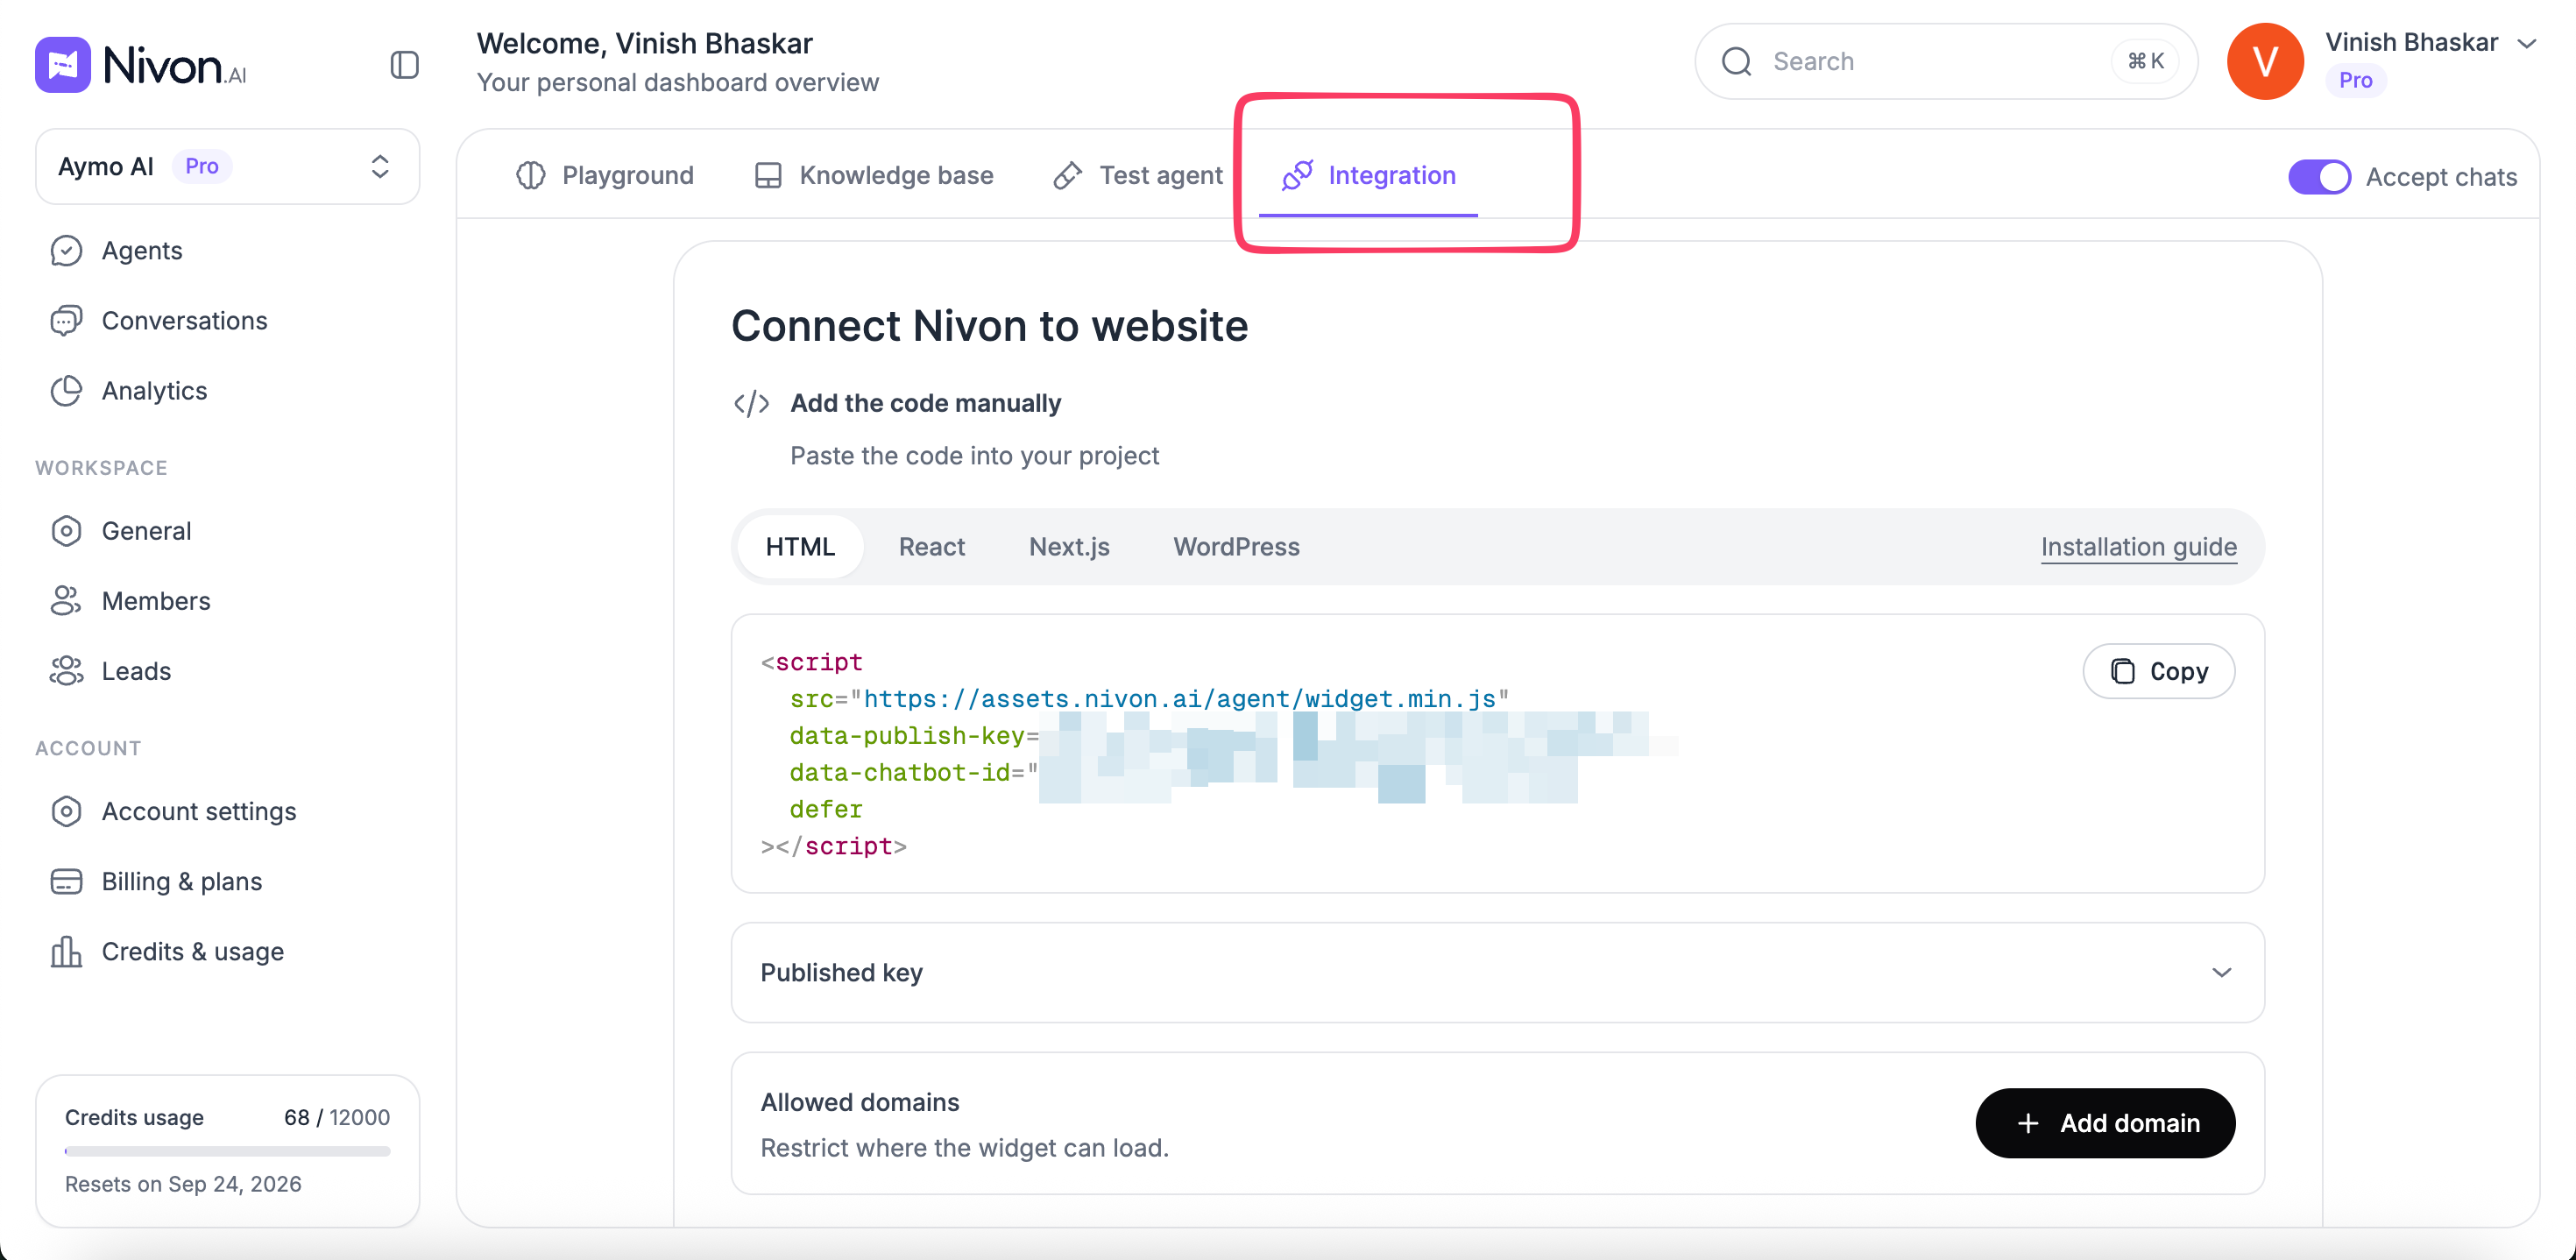Expand the Published key section
The image size is (2576, 1260).
coord(1497,972)
